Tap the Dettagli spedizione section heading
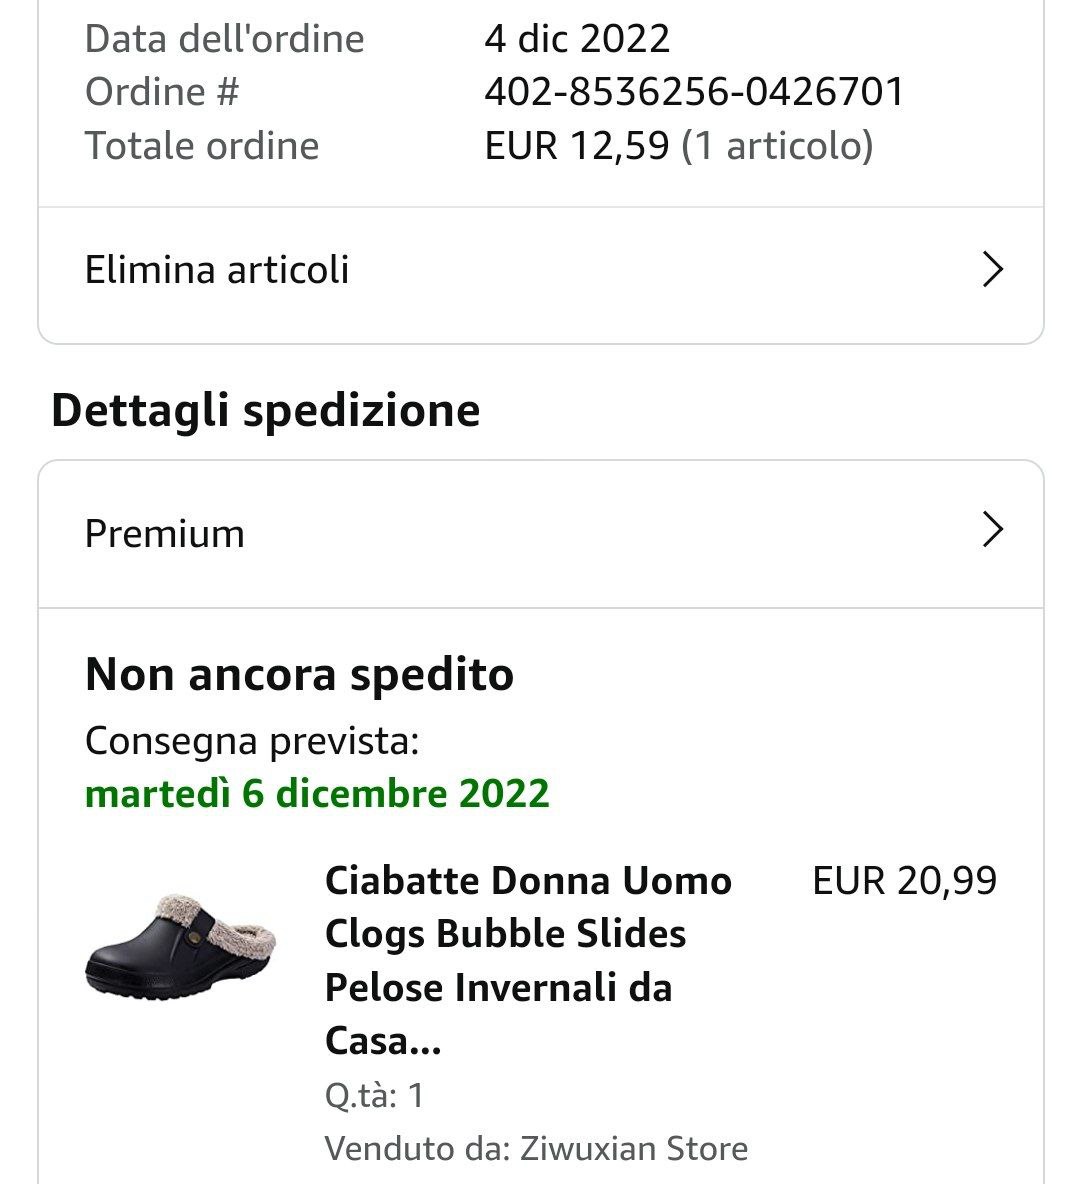 point(265,411)
